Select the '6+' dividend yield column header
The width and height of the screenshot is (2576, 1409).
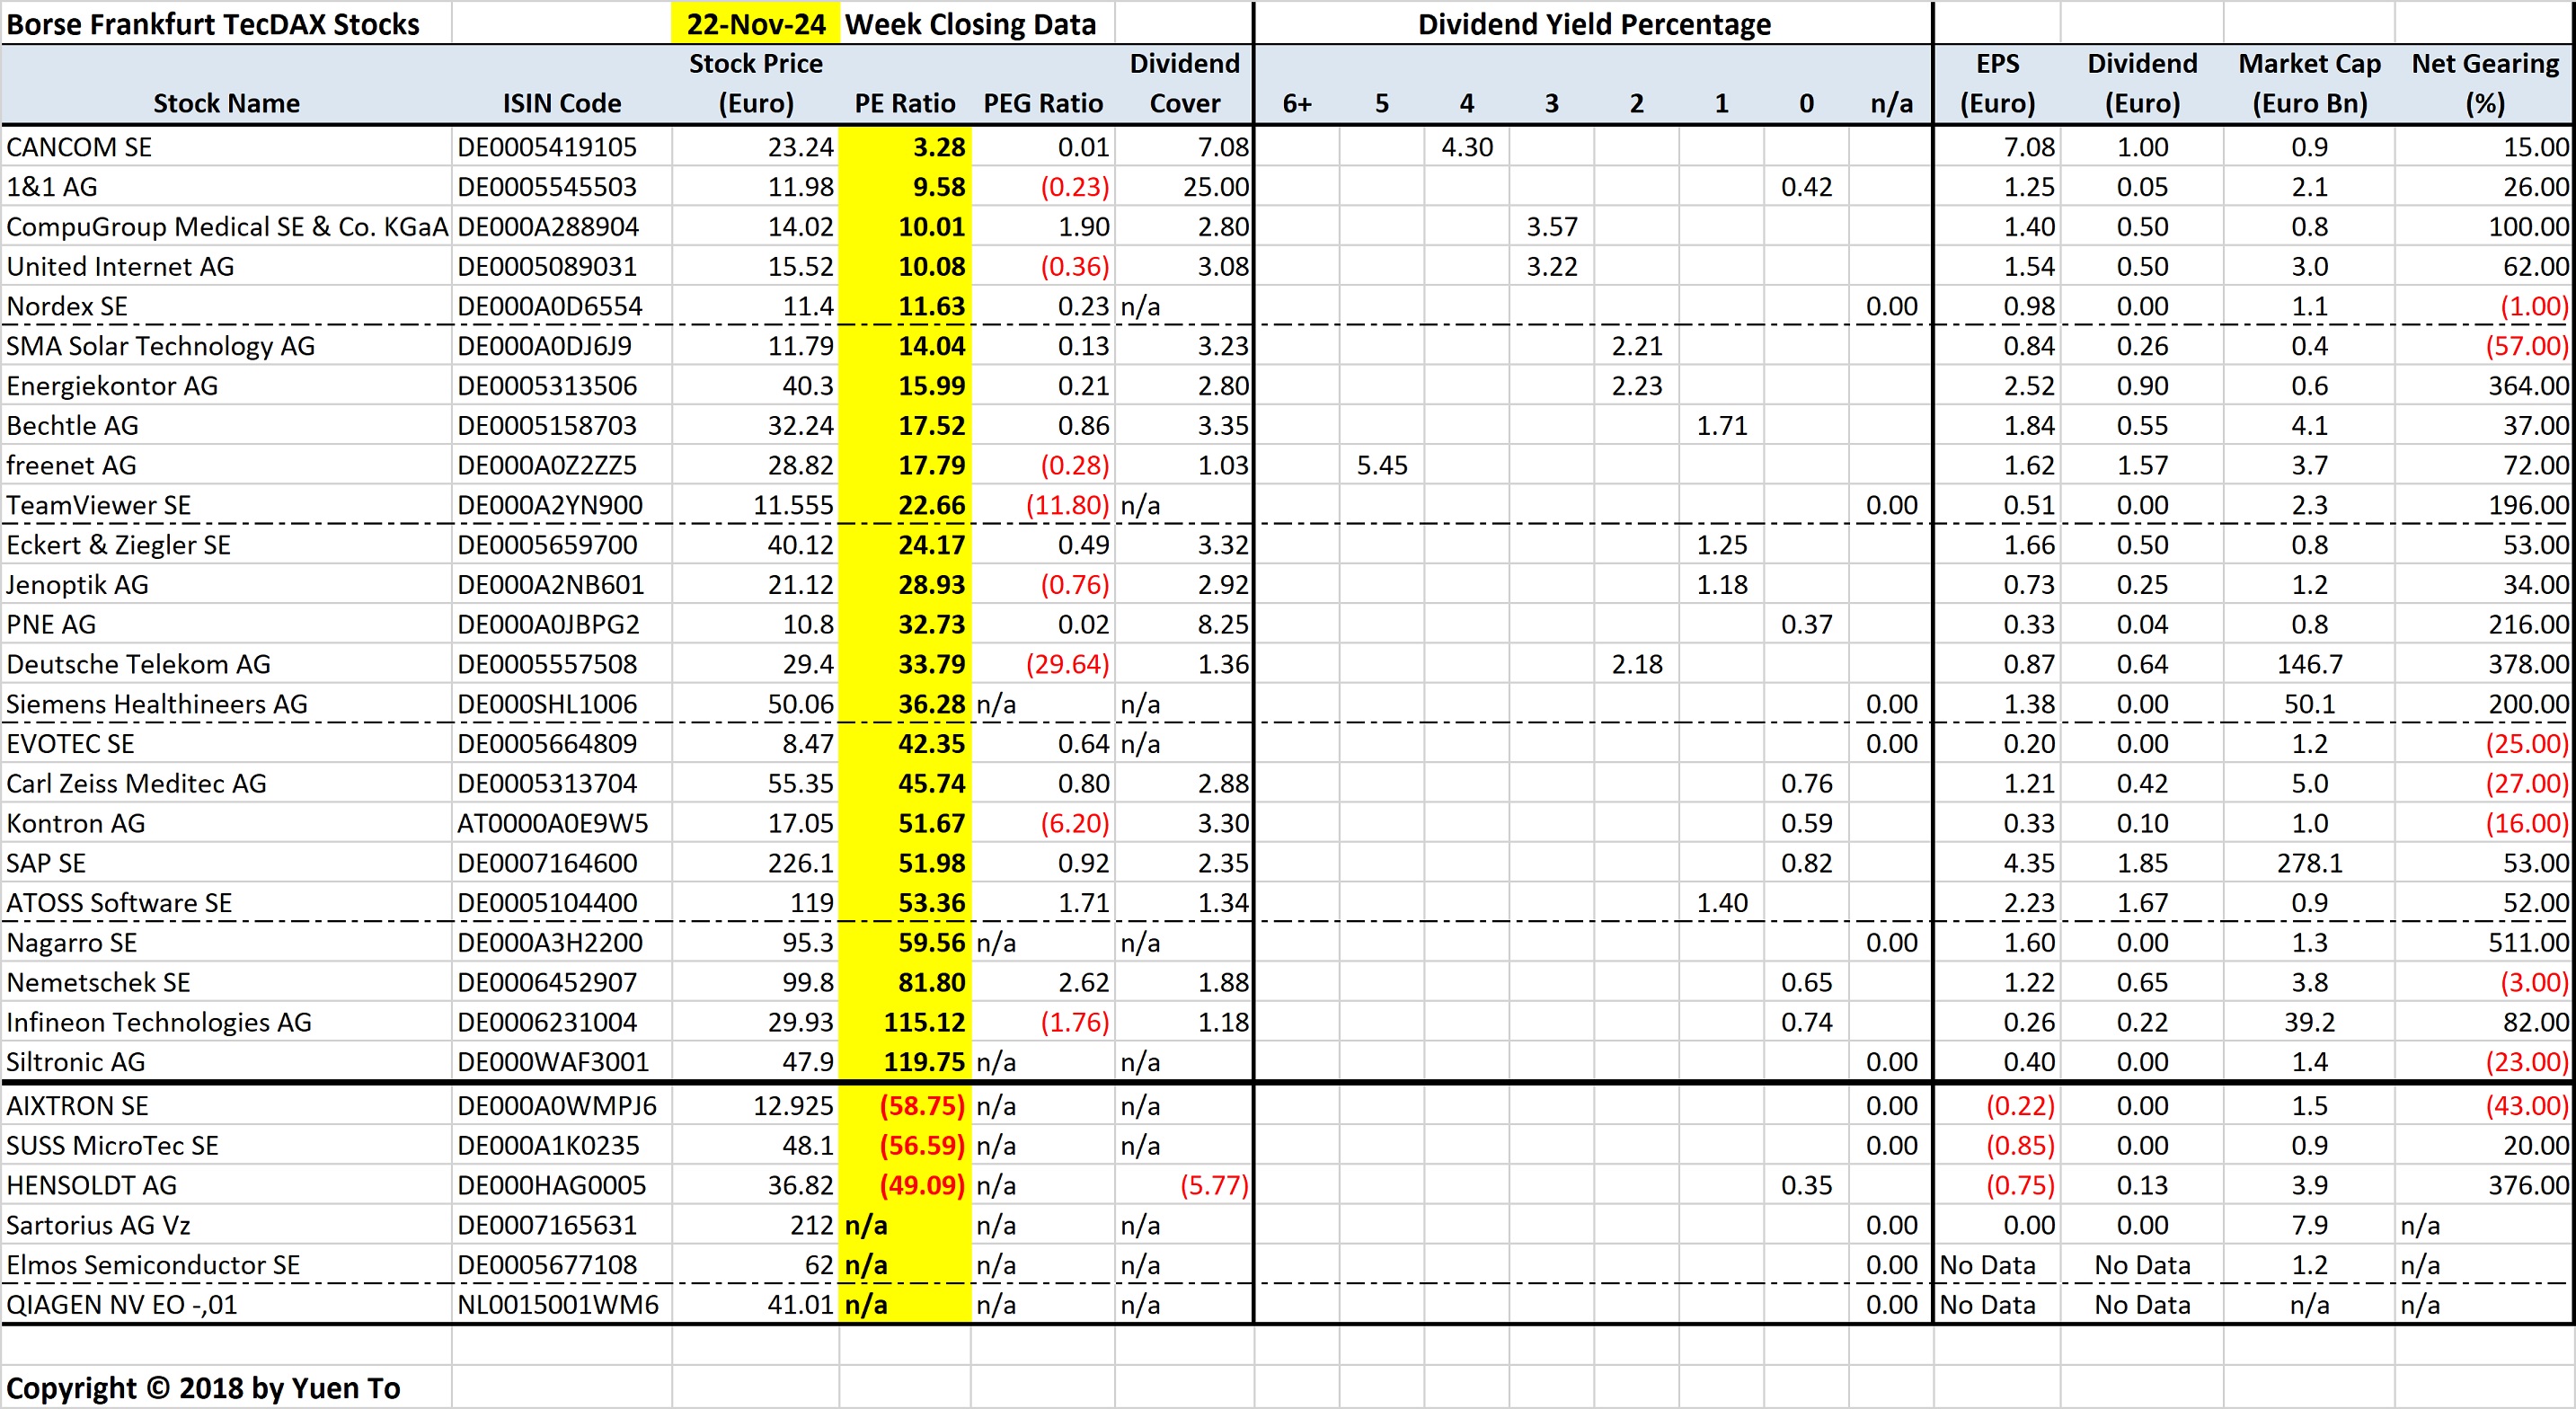(x=1297, y=103)
